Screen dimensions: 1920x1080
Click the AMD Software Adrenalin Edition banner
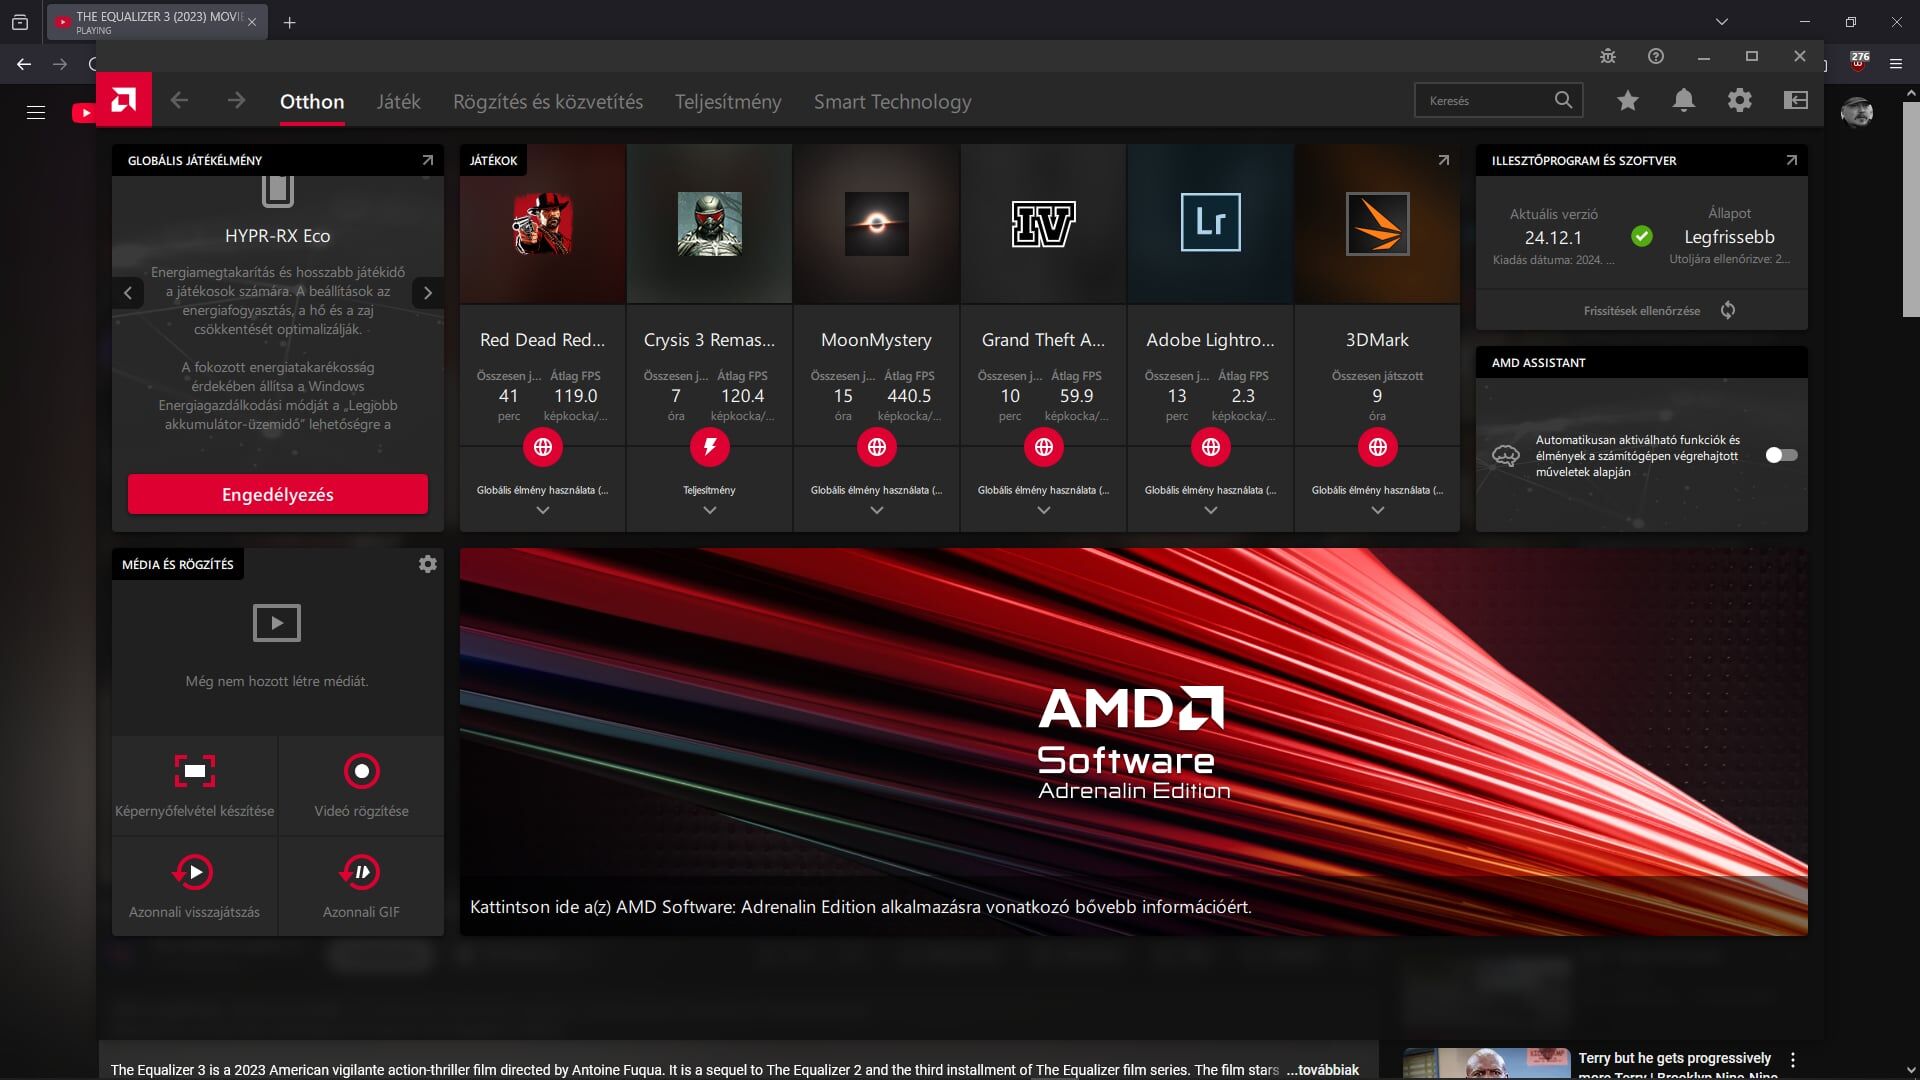(1134, 742)
